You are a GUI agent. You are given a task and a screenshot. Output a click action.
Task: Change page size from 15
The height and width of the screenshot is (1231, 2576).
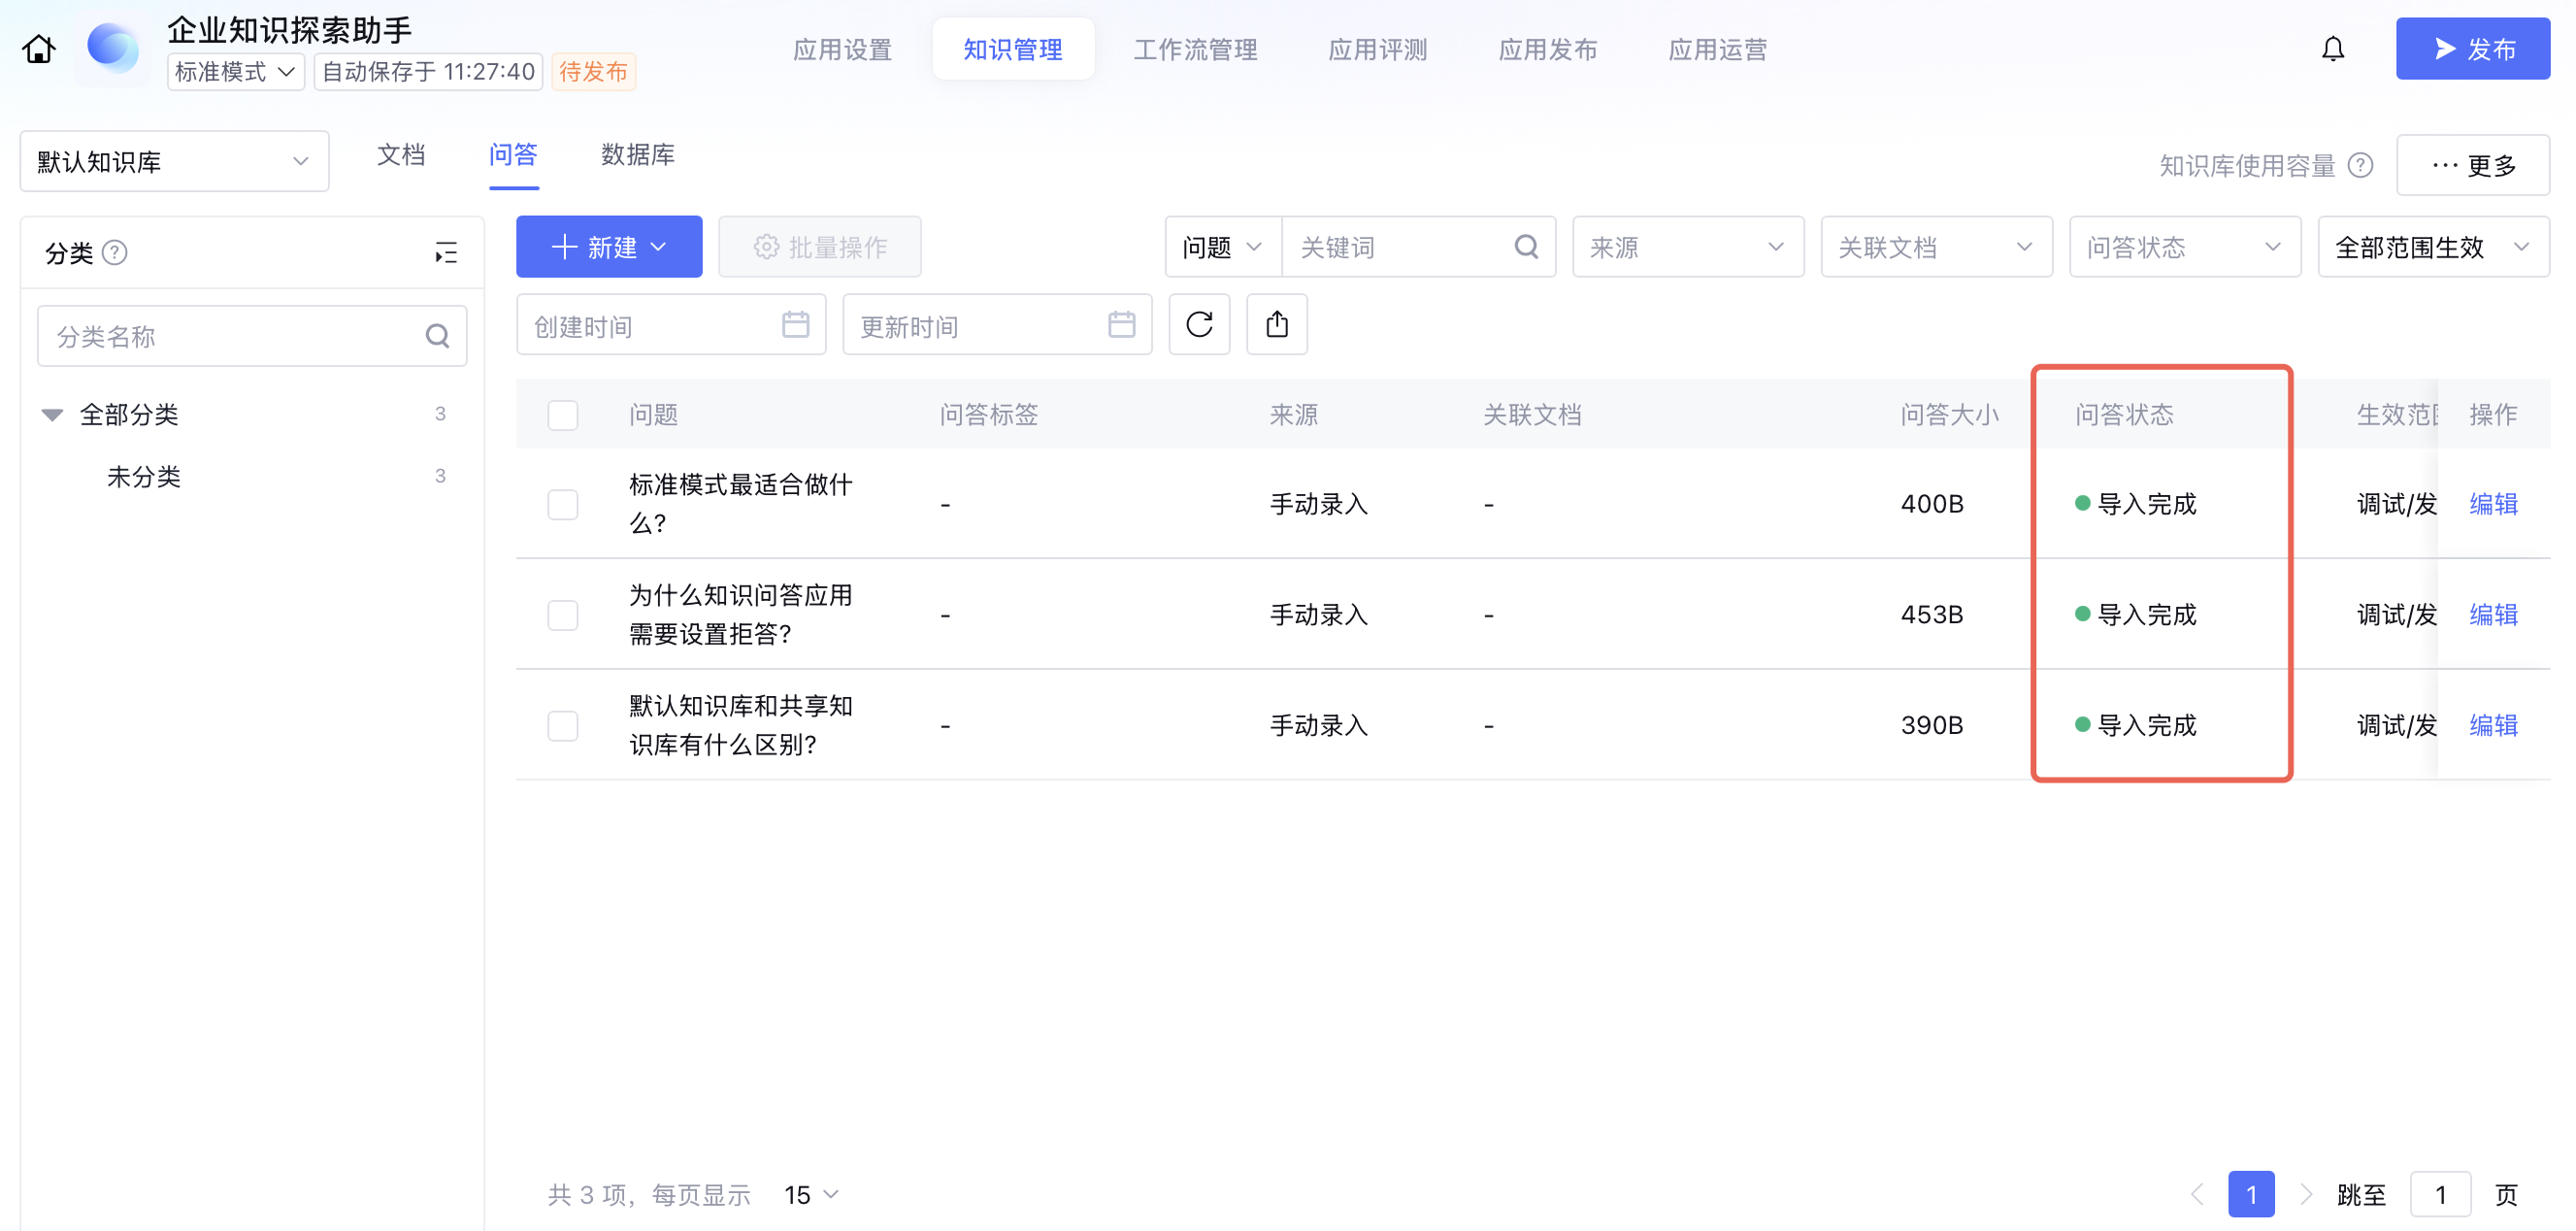pyautogui.click(x=811, y=1194)
